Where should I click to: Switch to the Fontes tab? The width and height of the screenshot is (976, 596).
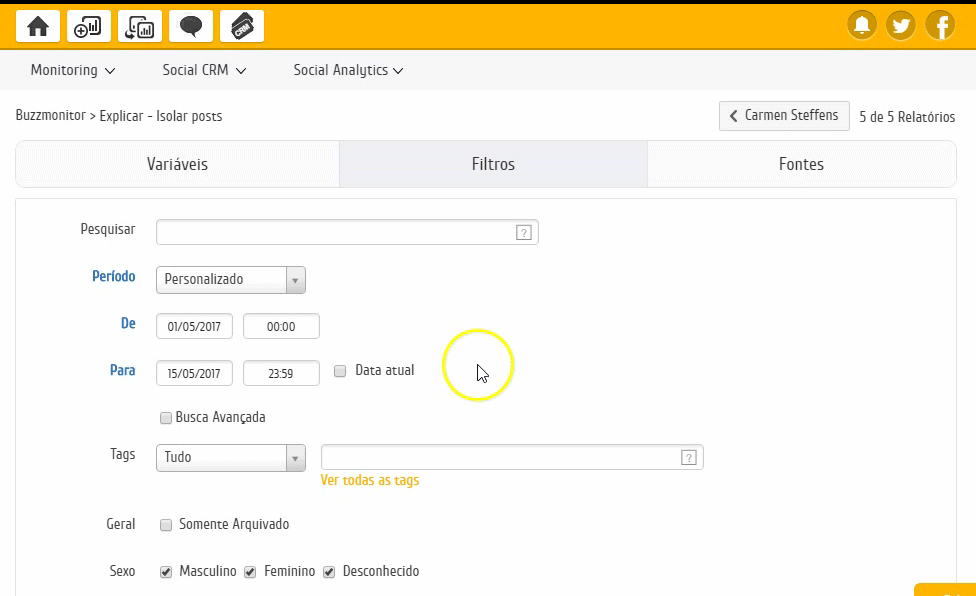pos(801,164)
